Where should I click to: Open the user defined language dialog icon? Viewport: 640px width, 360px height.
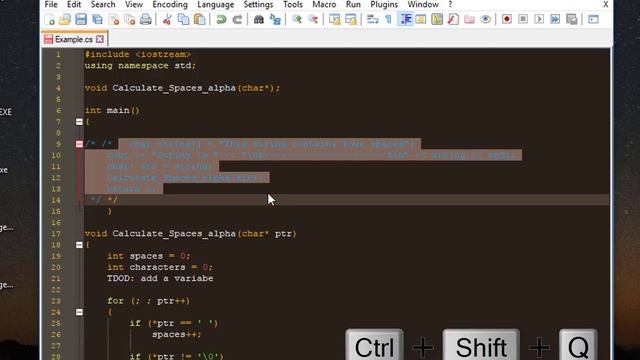[x=421, y=19]
